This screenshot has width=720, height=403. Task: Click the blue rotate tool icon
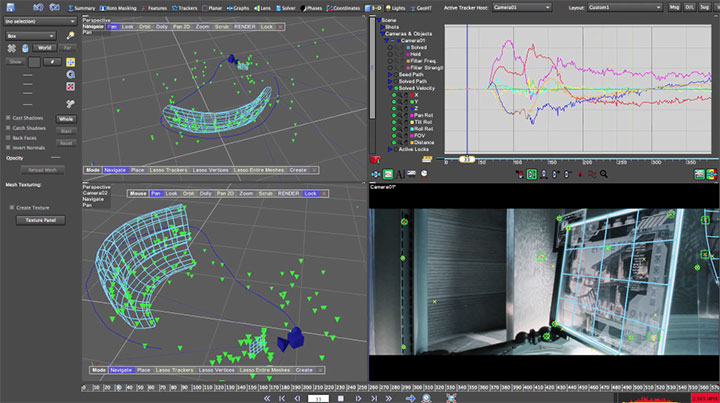[x=70, y=74]
